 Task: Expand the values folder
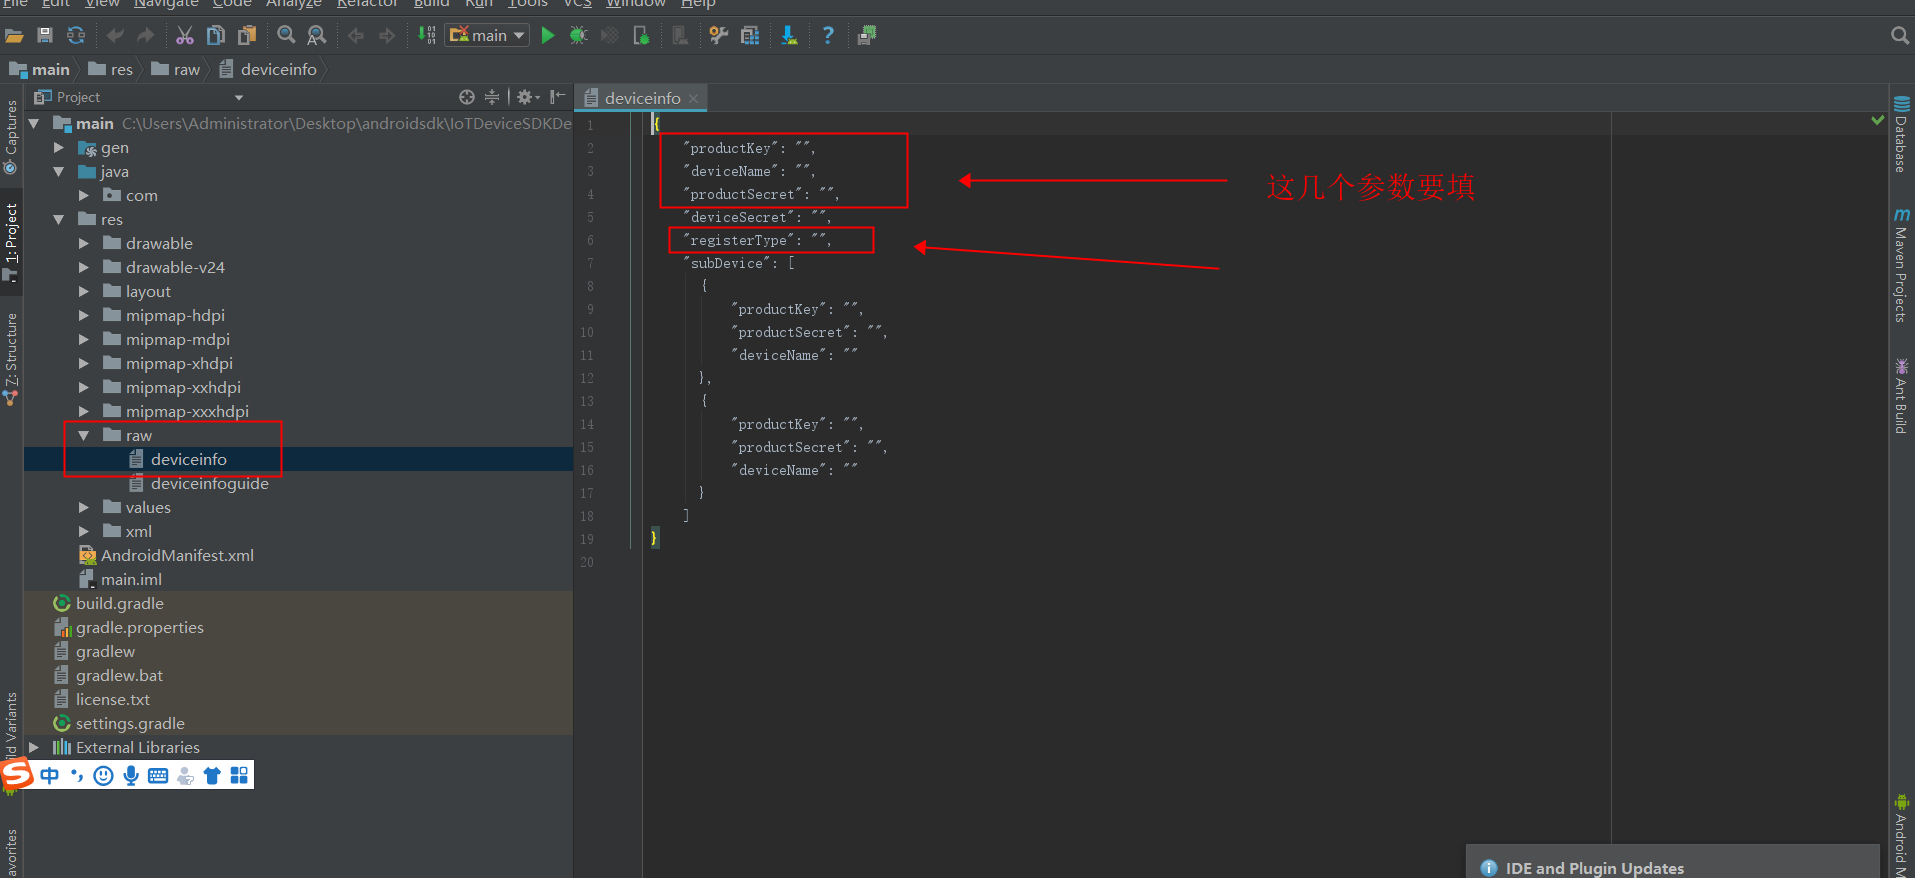click(84, 508)
